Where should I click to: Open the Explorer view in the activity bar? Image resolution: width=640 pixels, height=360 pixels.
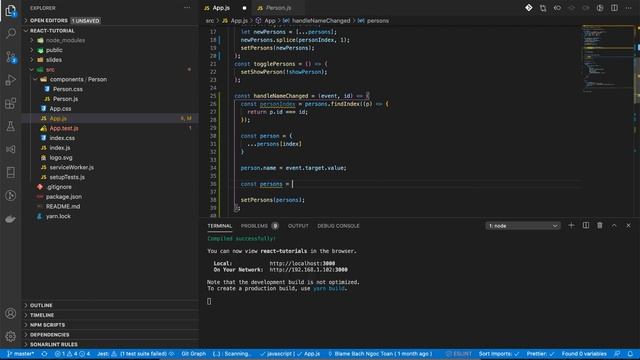11,10
